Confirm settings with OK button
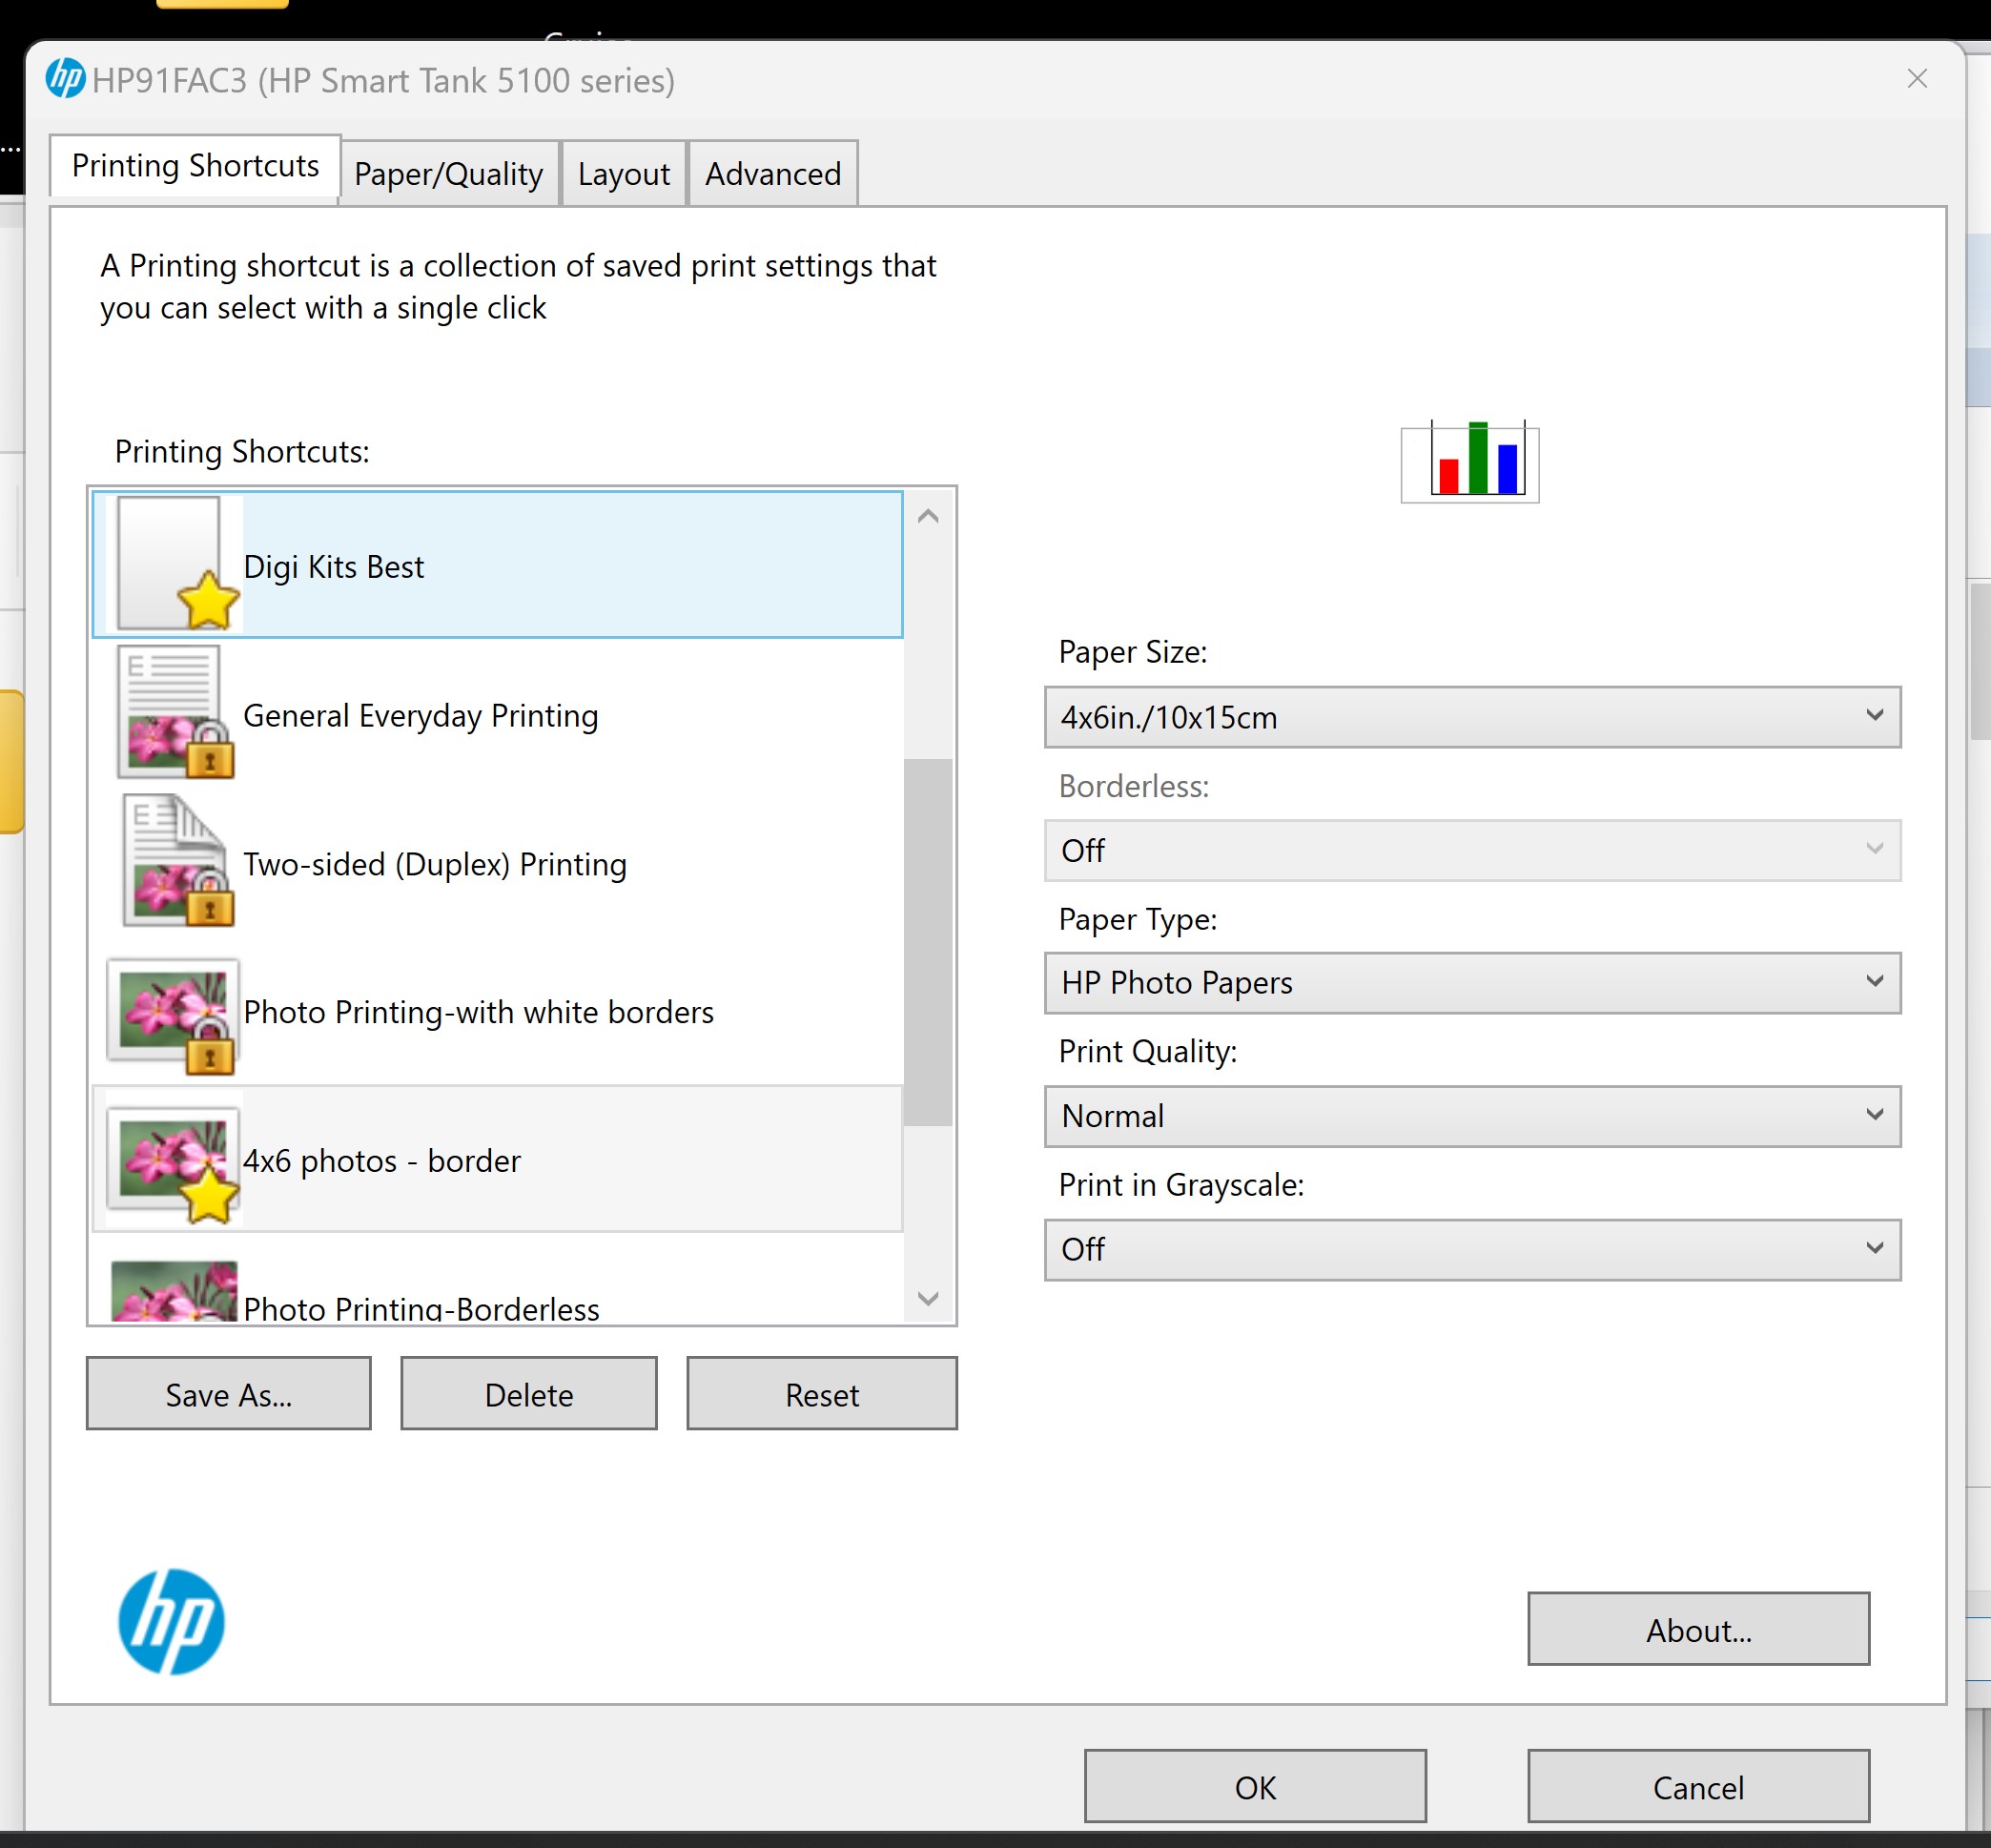 click(1255, 1786)
